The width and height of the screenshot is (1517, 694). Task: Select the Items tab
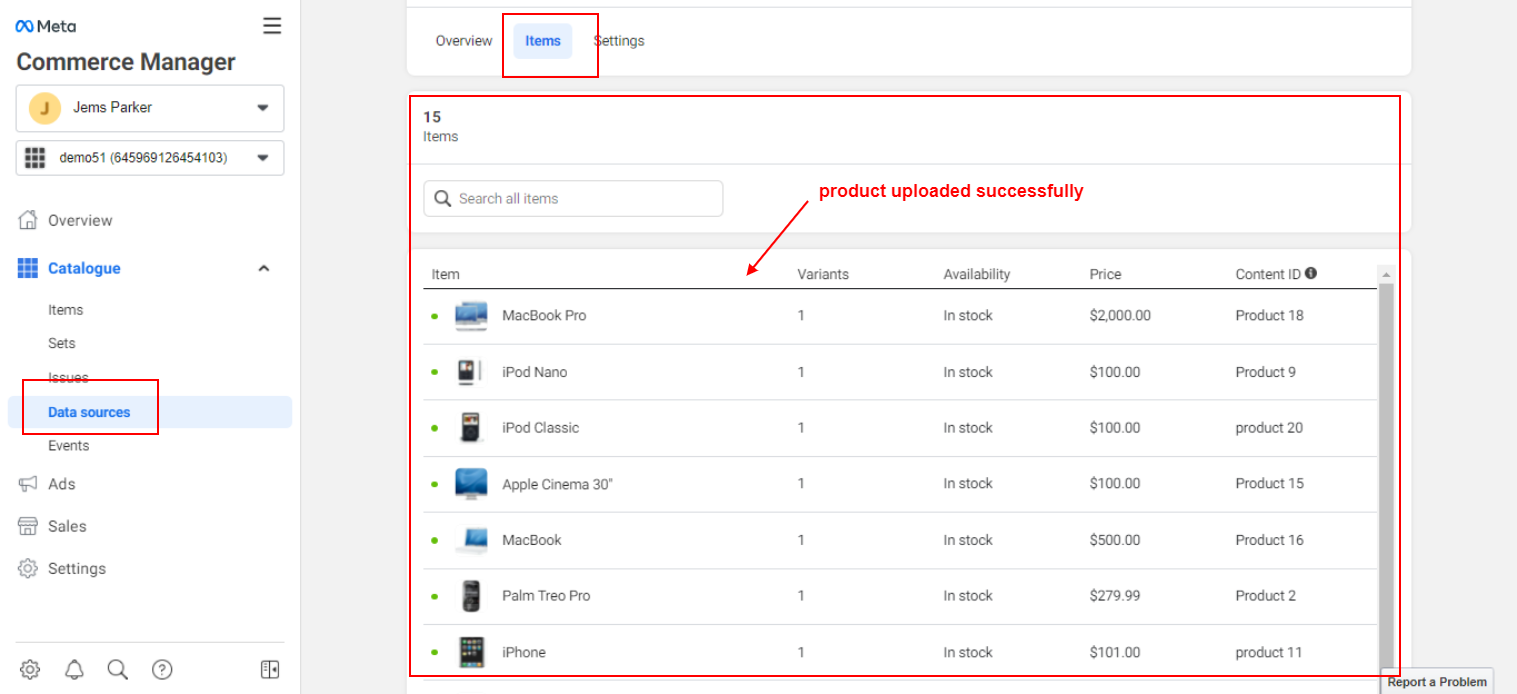[543, 41]
